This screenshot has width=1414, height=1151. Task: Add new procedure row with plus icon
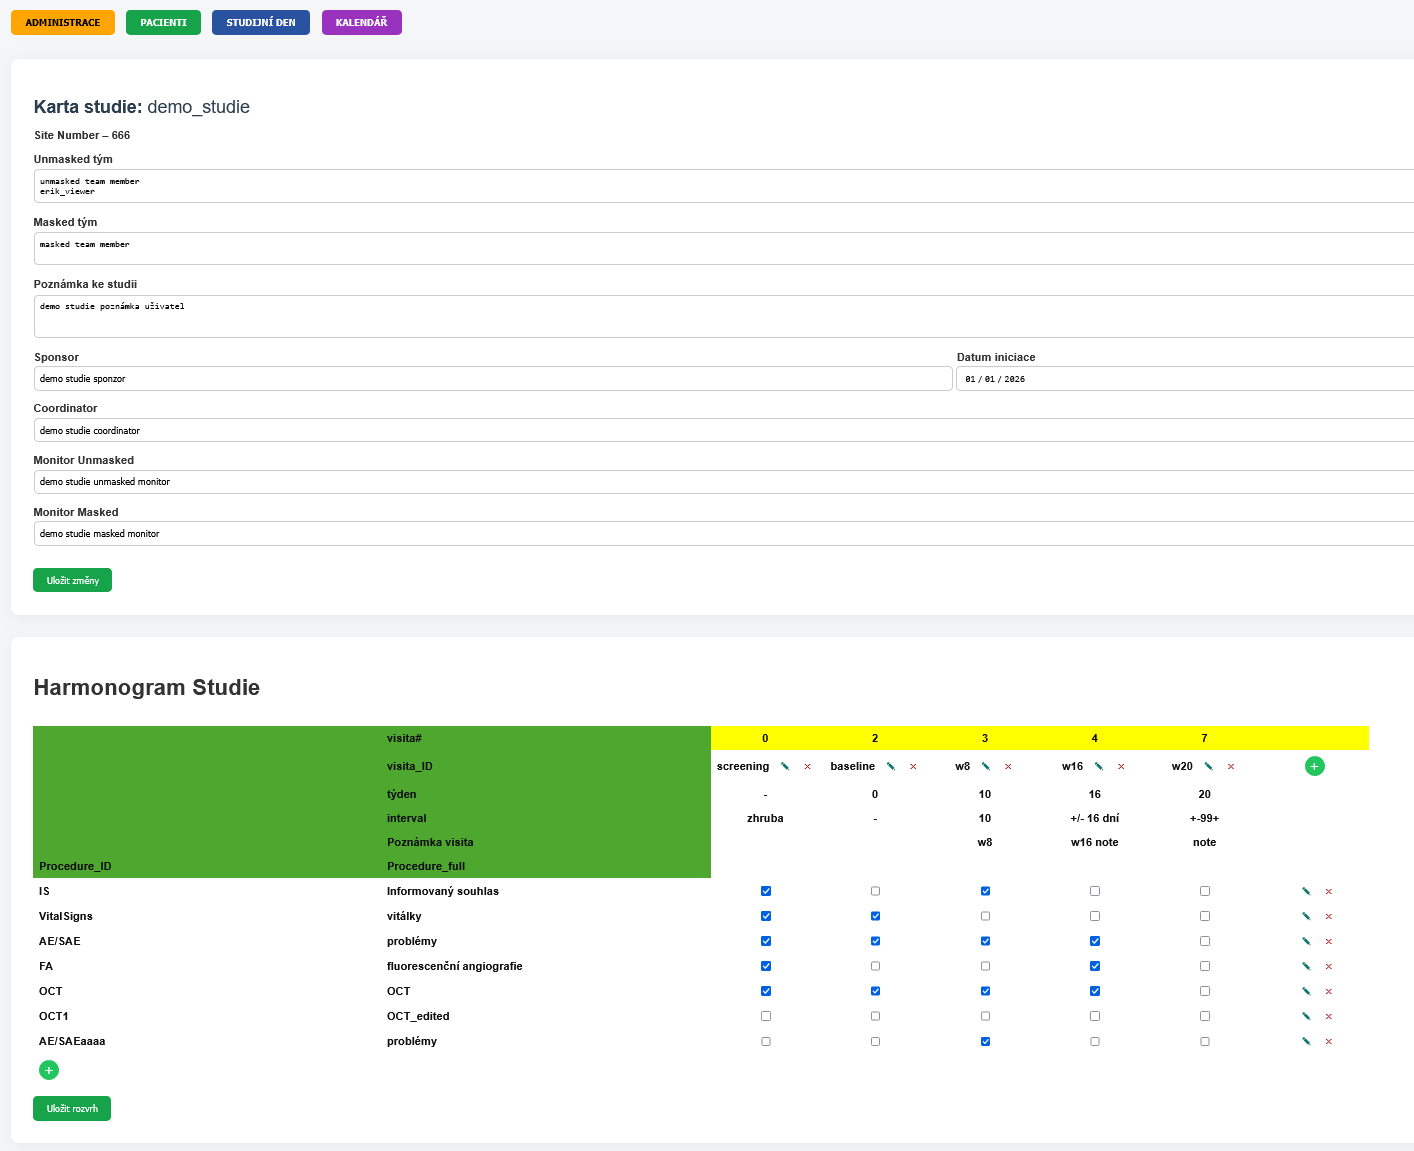[49, 1070]
